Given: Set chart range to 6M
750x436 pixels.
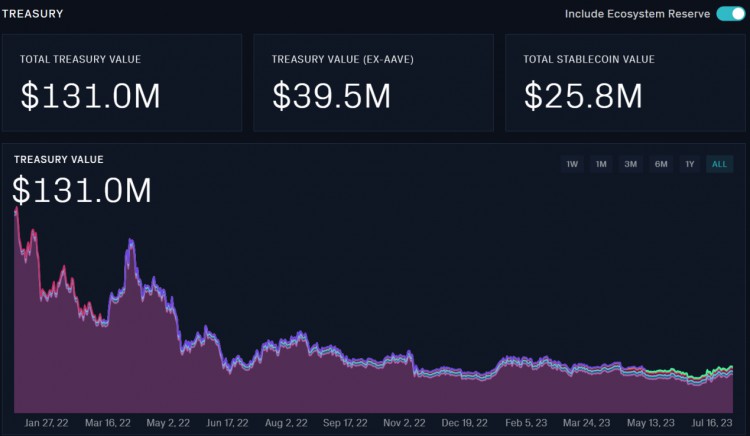Looking at the screenshot, I should tap(661, 164).
